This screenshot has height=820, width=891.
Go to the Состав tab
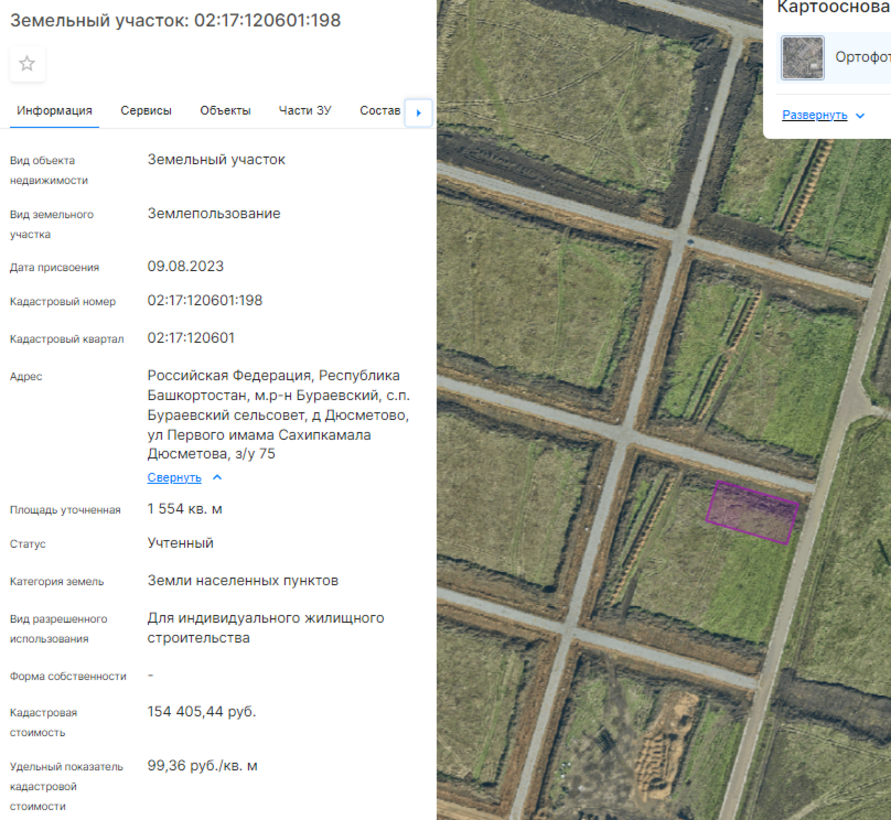point(379,111)
